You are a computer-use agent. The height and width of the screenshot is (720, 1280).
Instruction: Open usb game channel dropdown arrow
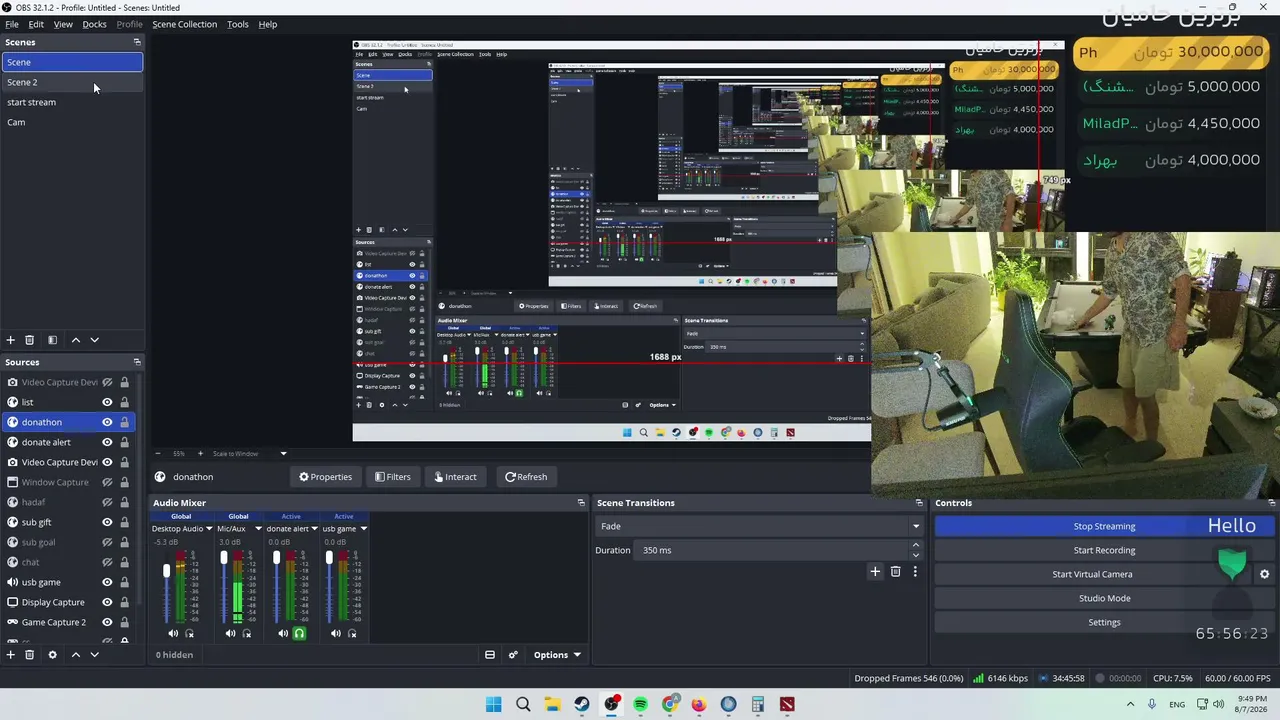tap(363, 529)
